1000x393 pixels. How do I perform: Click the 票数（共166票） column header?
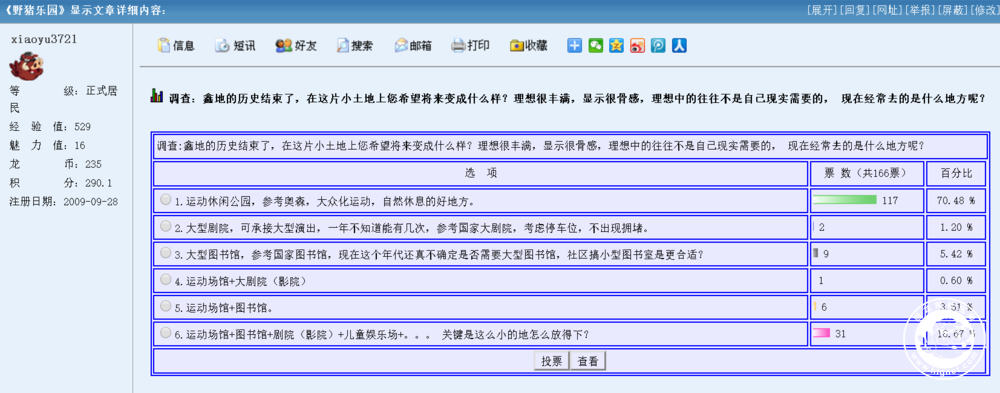866,173
